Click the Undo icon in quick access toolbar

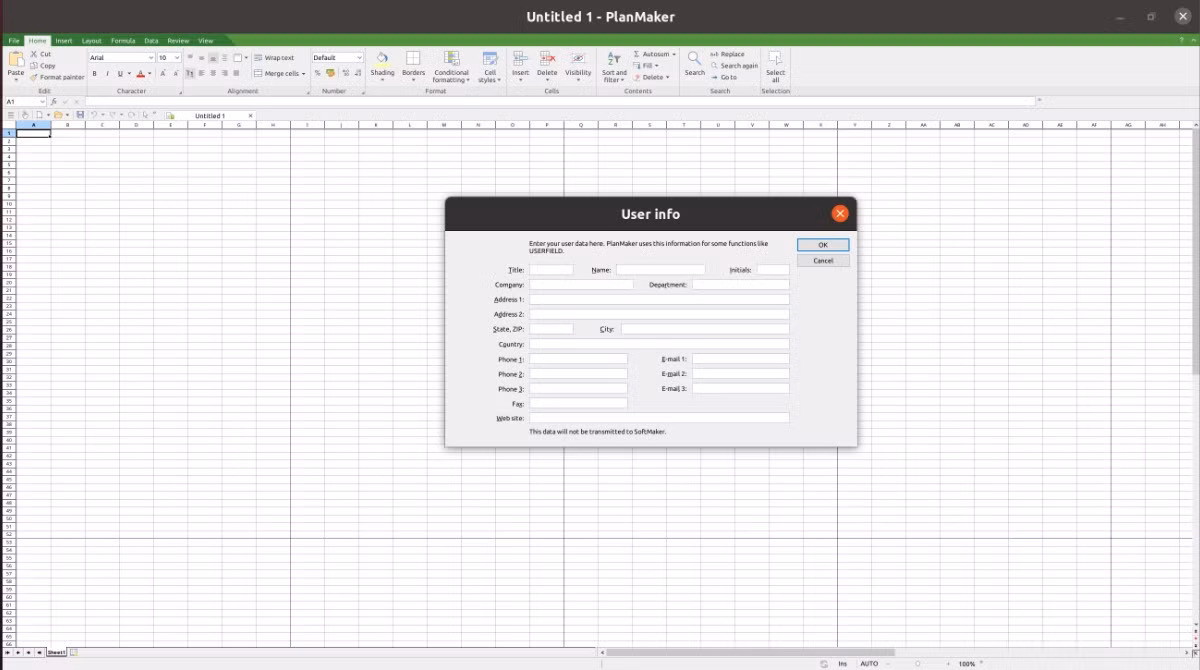tap(93, 116)
